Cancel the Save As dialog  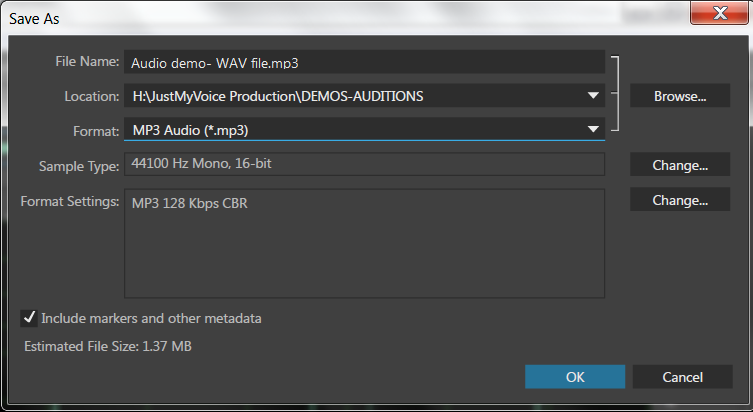pyautogui.click(x=683, y=377)
